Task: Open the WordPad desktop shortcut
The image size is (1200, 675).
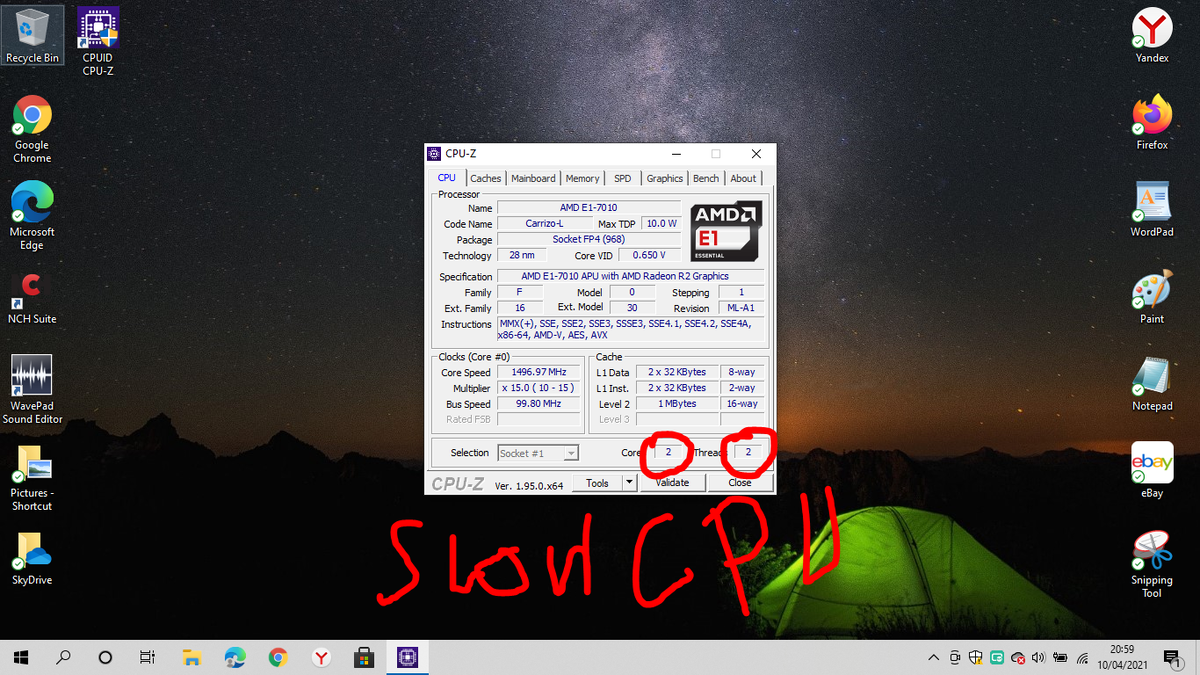Action: pyautogui.click(x=1152, y=209)
